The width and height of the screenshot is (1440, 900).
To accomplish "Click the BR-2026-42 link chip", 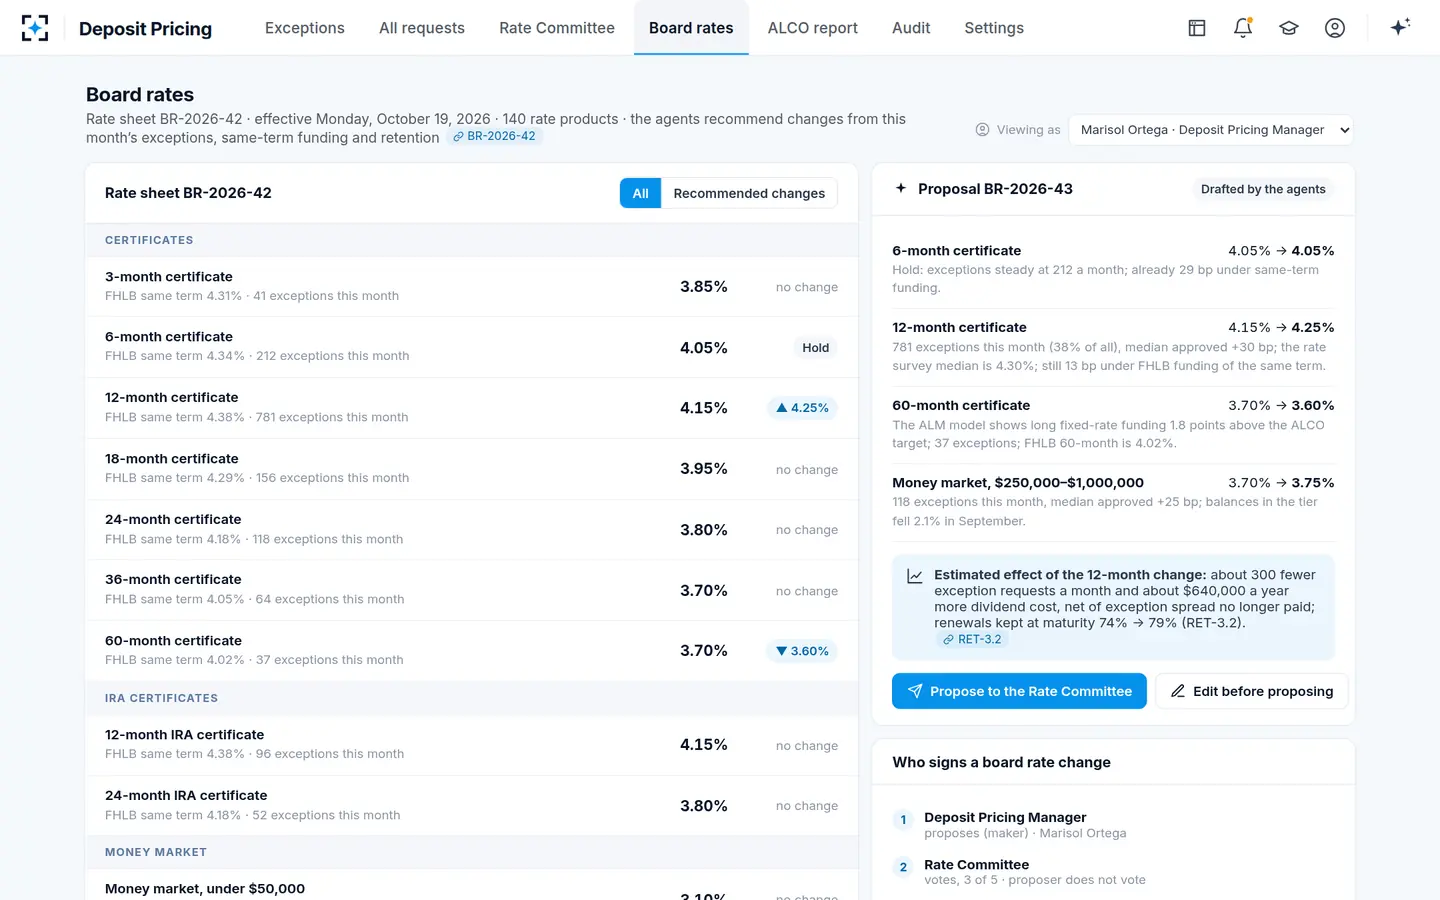I will coord(495,137).
